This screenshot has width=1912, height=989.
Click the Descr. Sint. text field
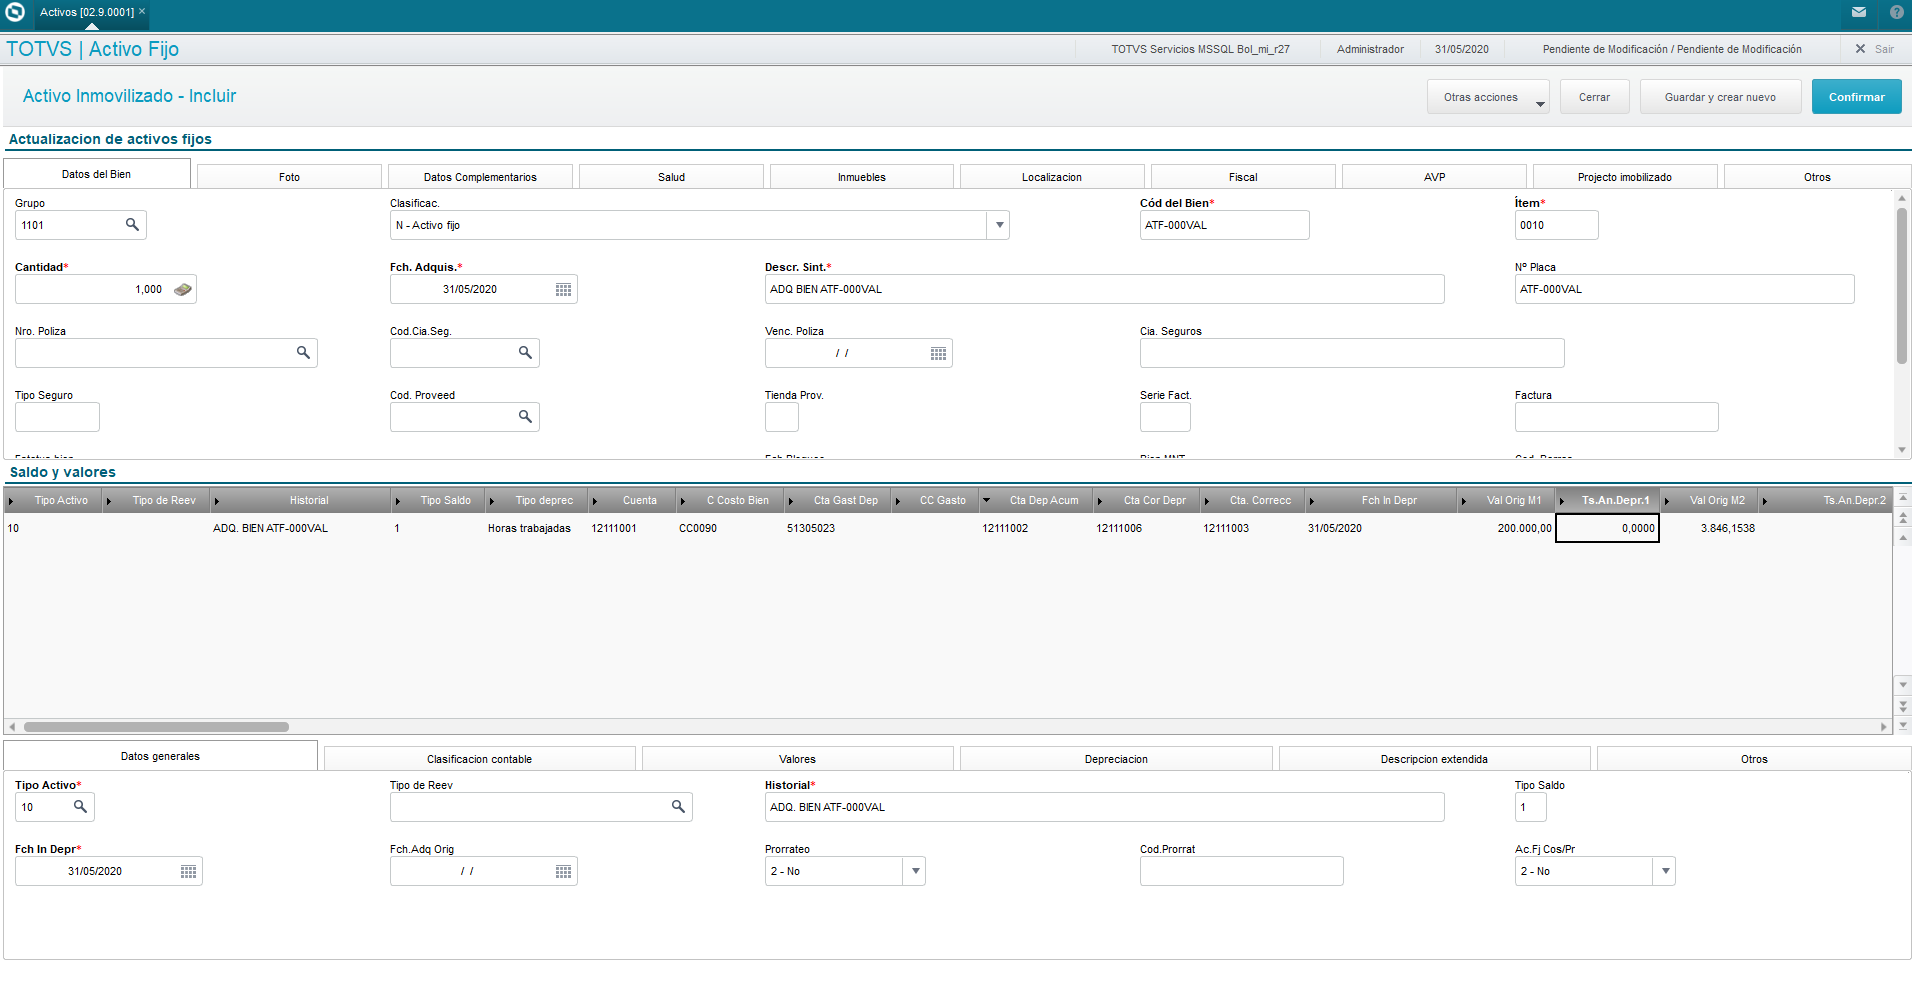(1104, 289)
